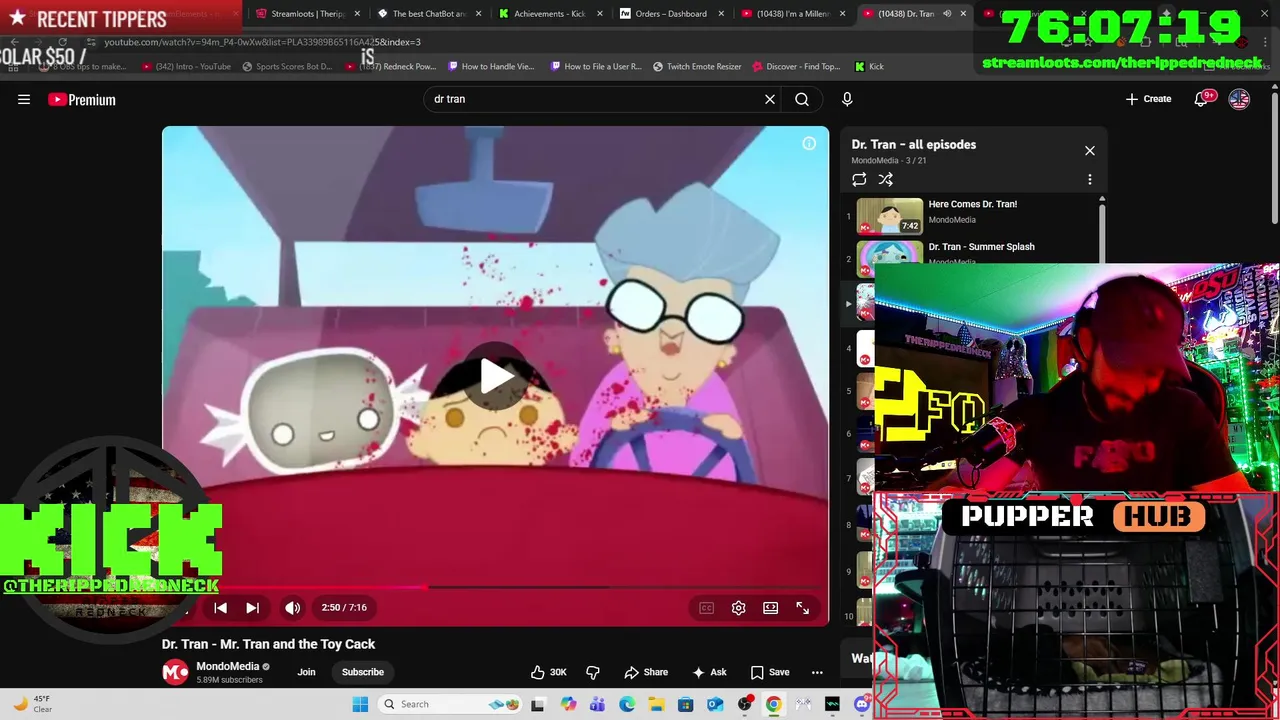The width and height of the screenshot is (1280, 720).
Task: Mute the Dr. Tran tab audio icon
Action: pos(947,14)
